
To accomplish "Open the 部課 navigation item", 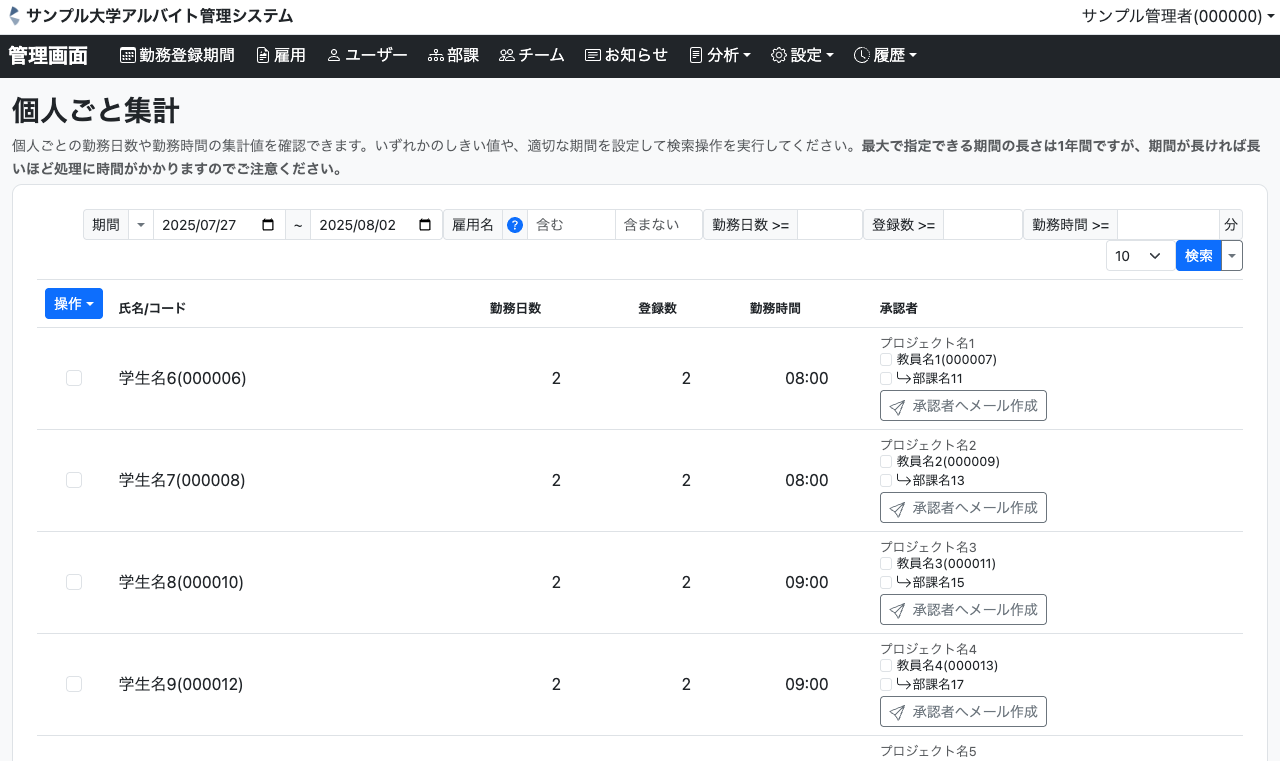I will click(454, 55).
